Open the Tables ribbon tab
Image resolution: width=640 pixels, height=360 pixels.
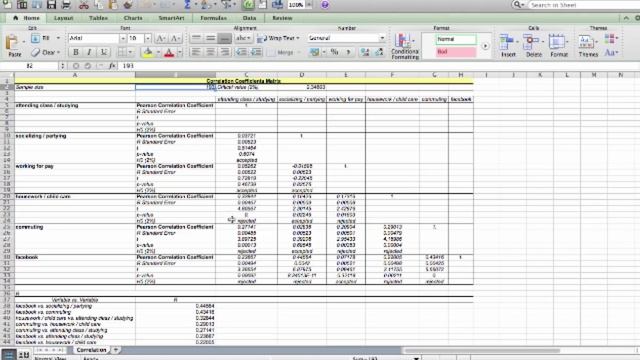(98, 18)
